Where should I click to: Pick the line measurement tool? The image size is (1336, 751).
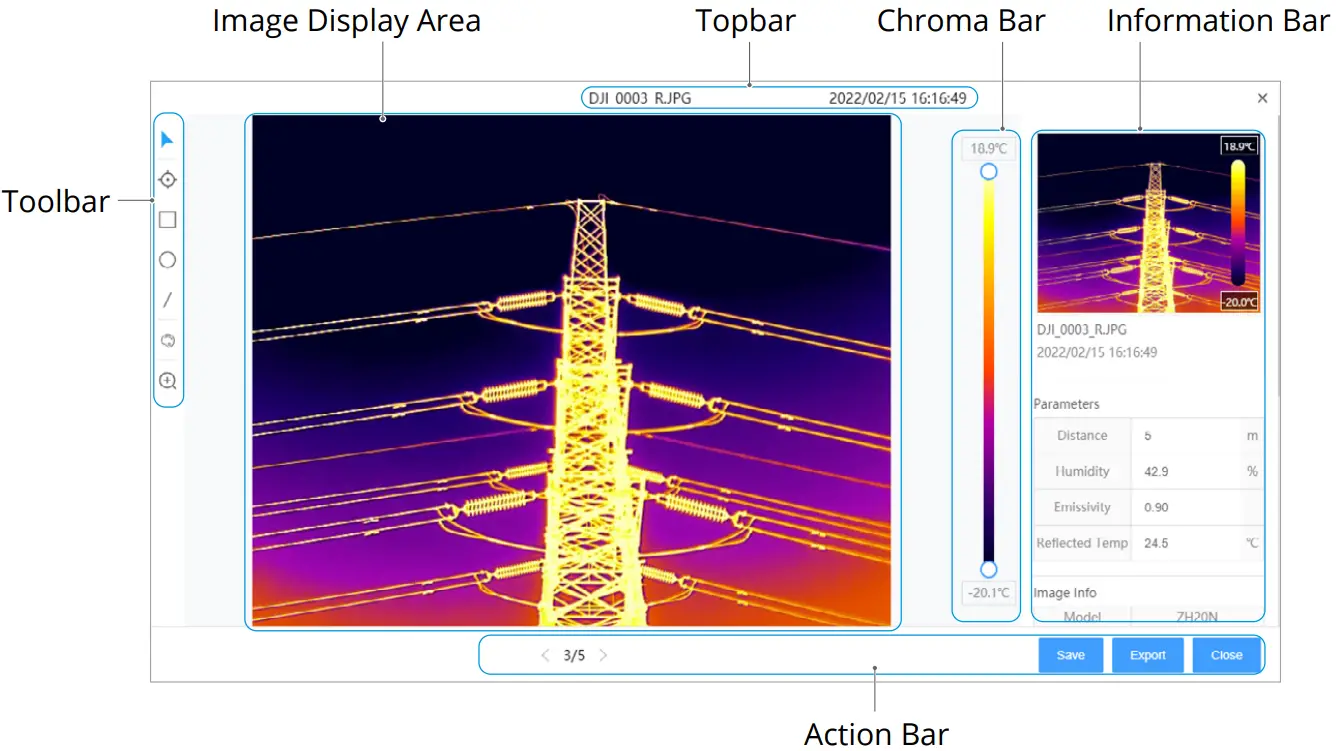point(167,299)
